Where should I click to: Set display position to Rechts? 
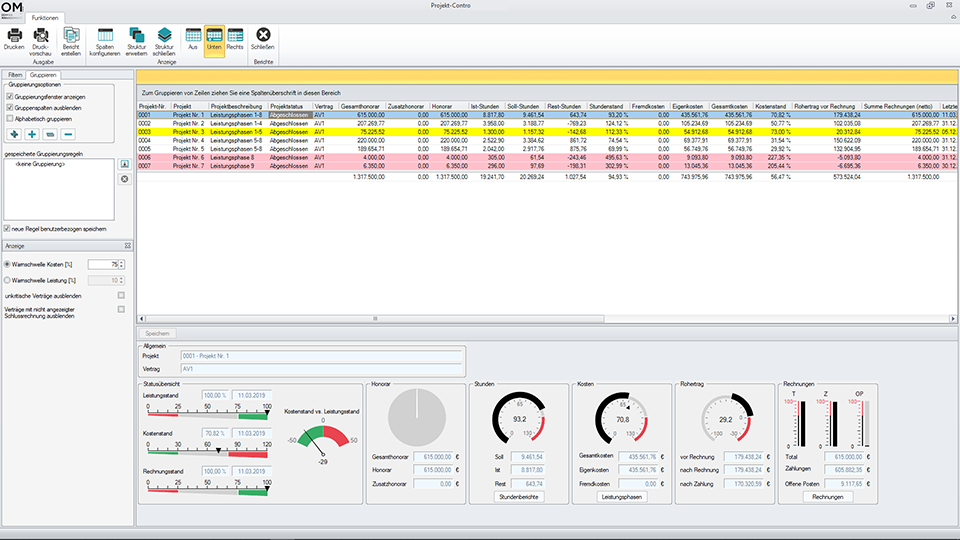[235, 36]
